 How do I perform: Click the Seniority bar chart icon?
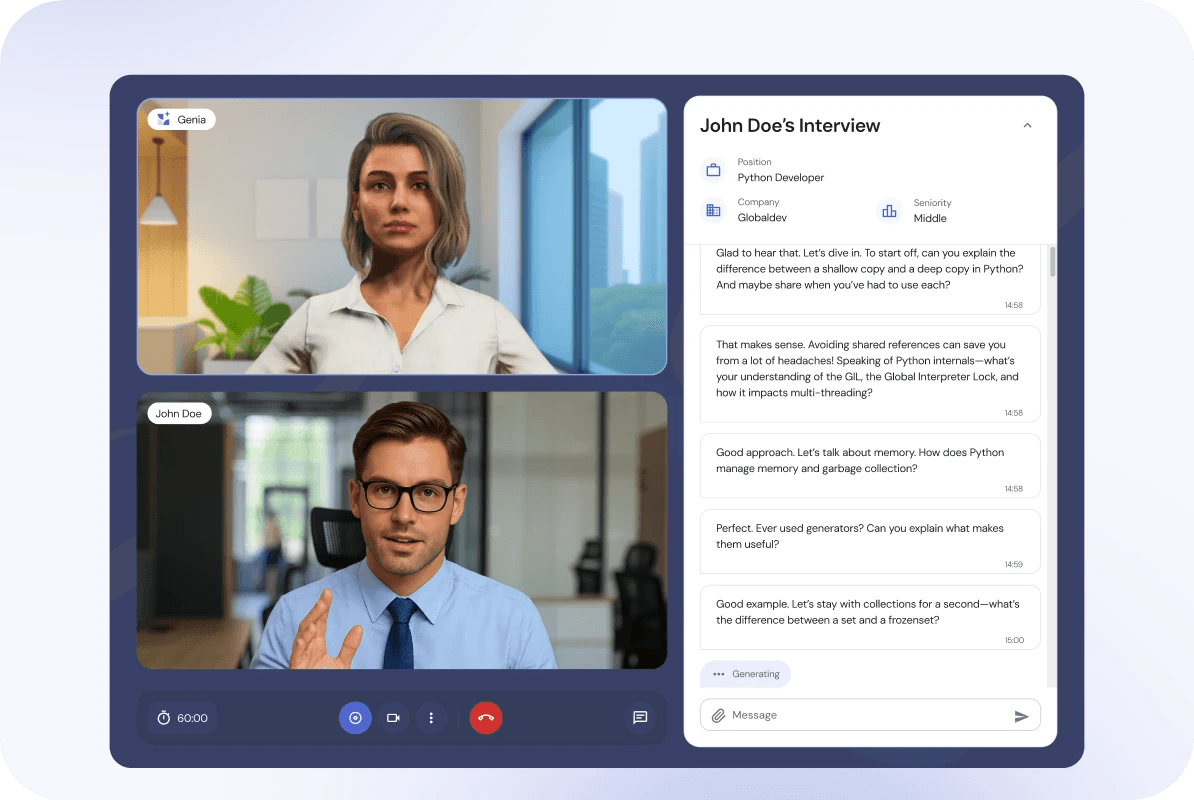[889, 211]
